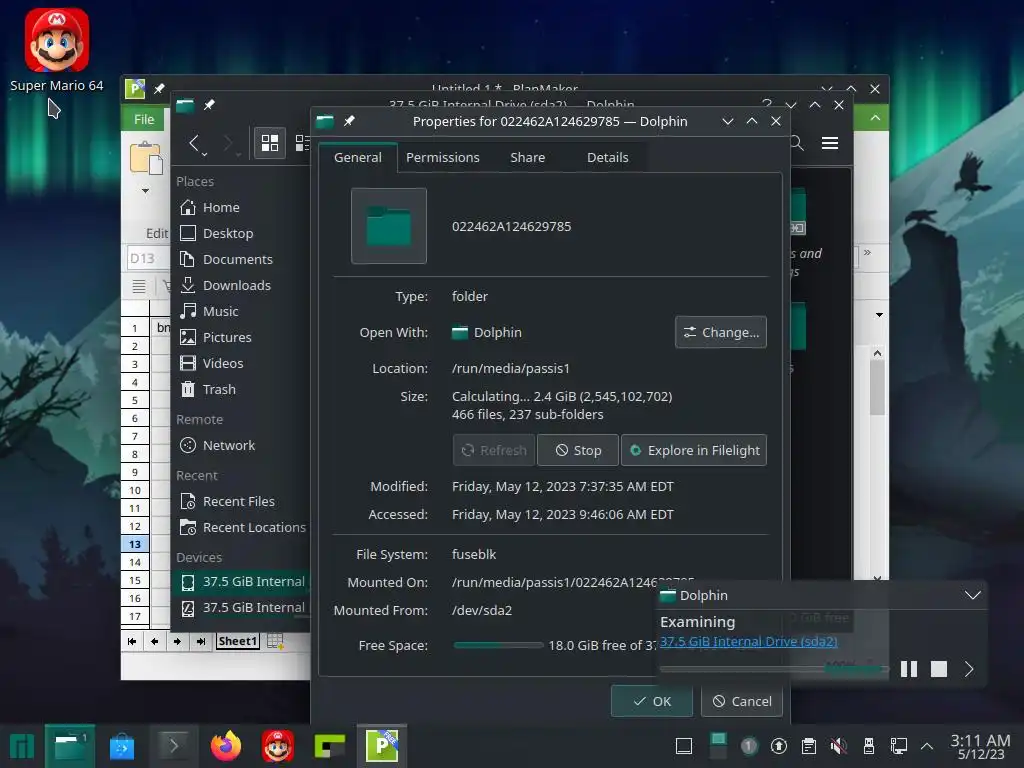This screenshot has width=1024, height=768.
Task: Launch Firefox from the taskbar
Action: click(225, 746)
